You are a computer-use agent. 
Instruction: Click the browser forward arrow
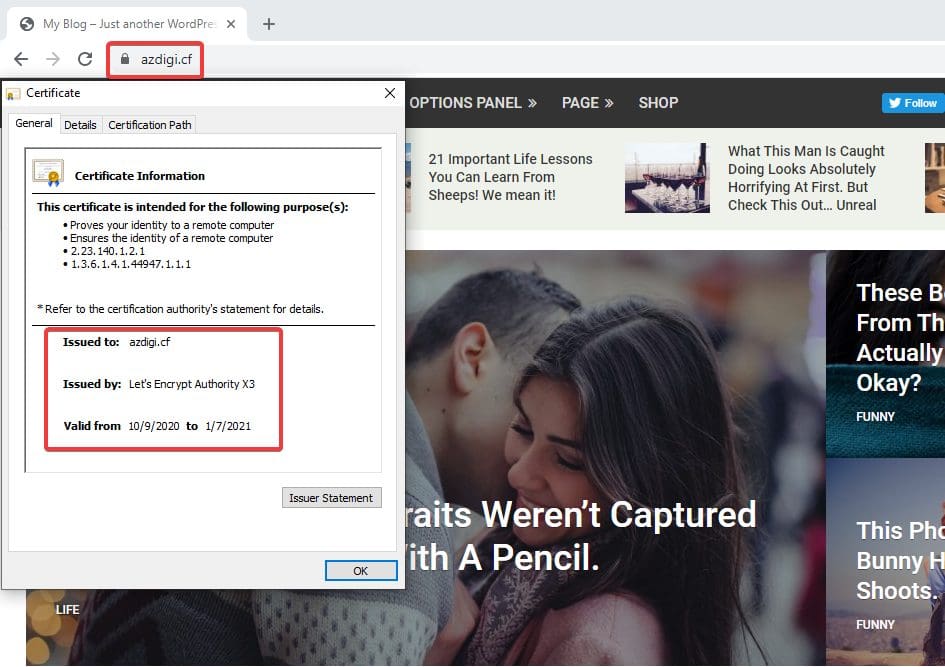point(53,59)
